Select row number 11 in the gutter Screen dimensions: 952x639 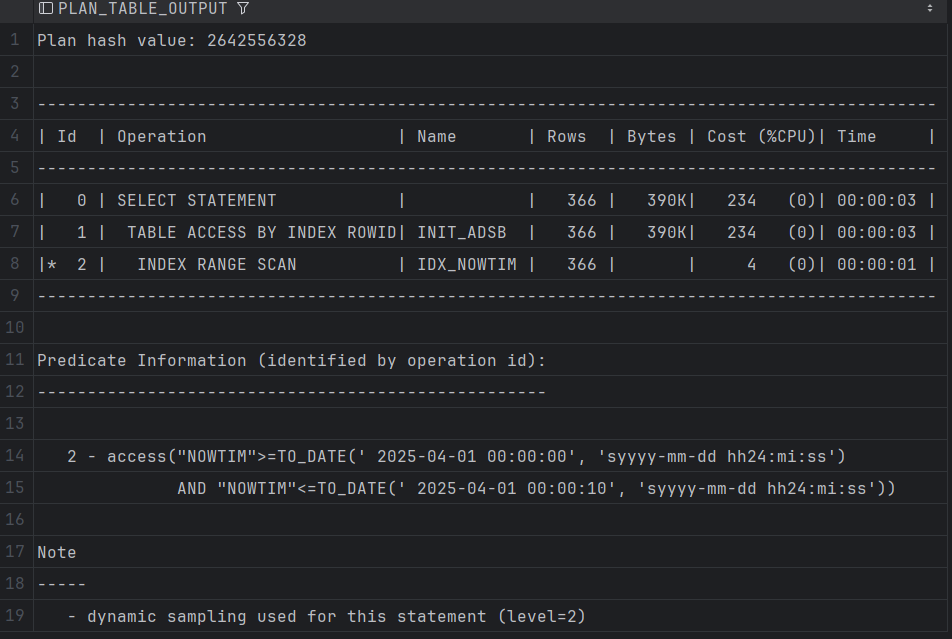coord(15,360)
